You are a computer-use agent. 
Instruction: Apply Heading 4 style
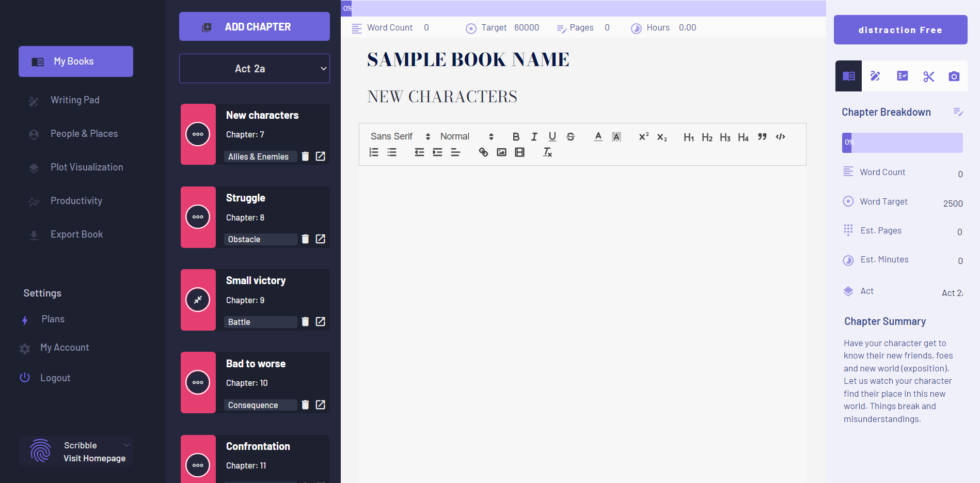[743, 137]
